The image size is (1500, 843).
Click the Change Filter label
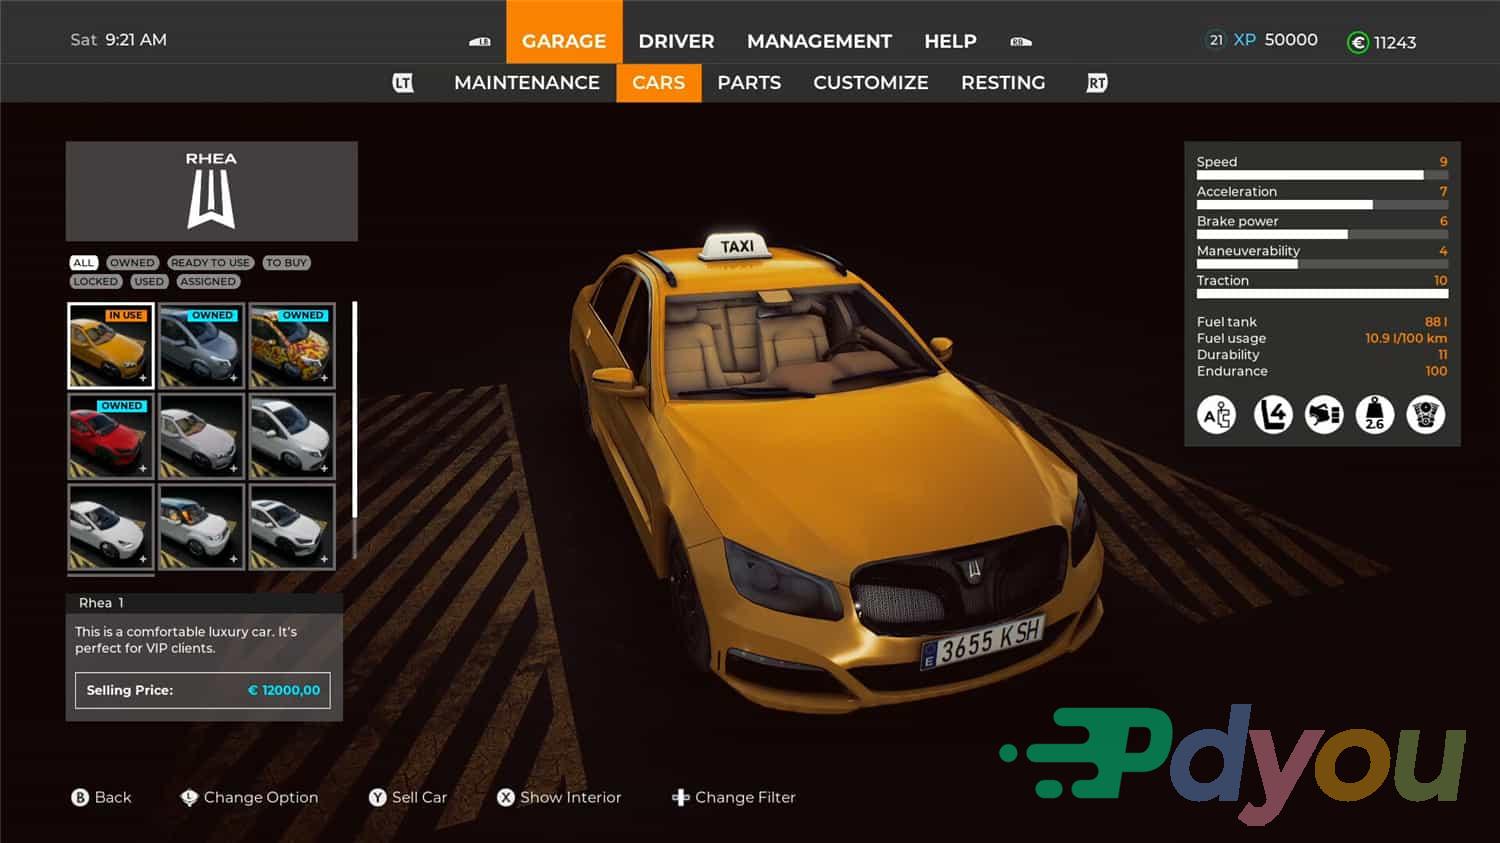(745, 797)
